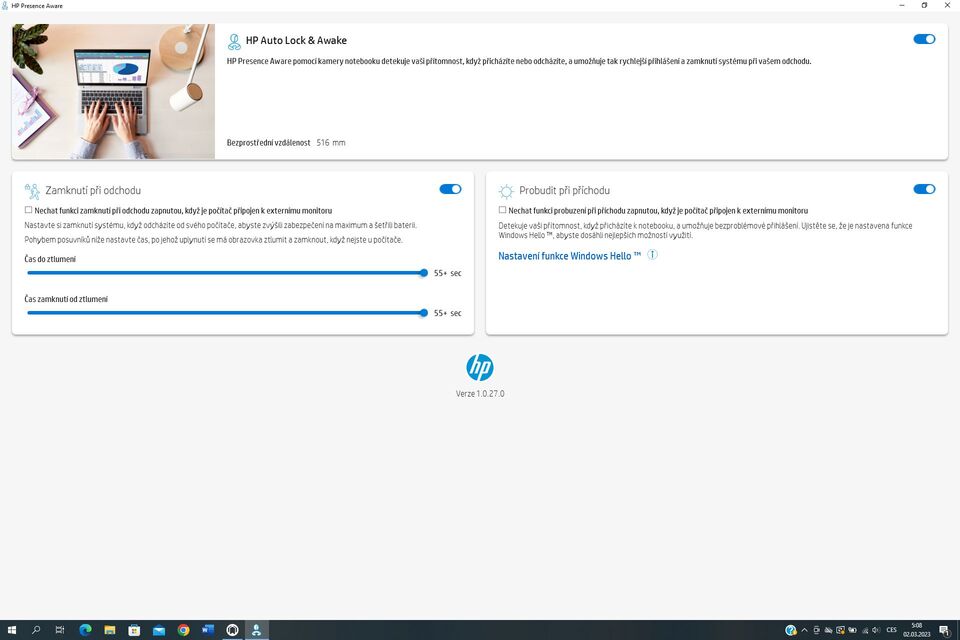Check the checkbox under Probudit při příchodu

[x=501, y=208]
